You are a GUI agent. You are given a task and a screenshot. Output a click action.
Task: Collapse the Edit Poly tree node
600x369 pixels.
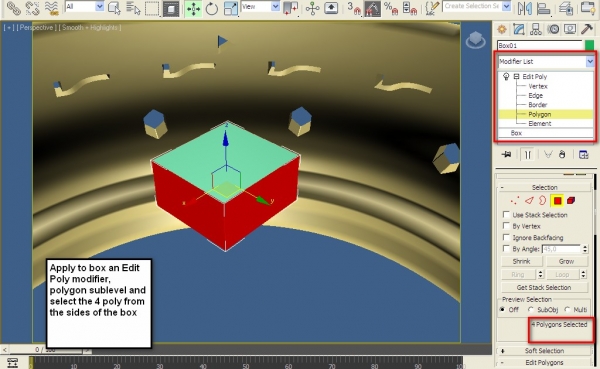(x=516, y=77)
